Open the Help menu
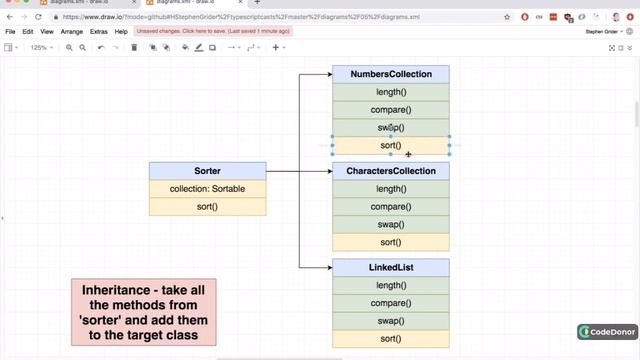This screenshot has height=360, width=640. pyautogui.click(x=121, y=31)
